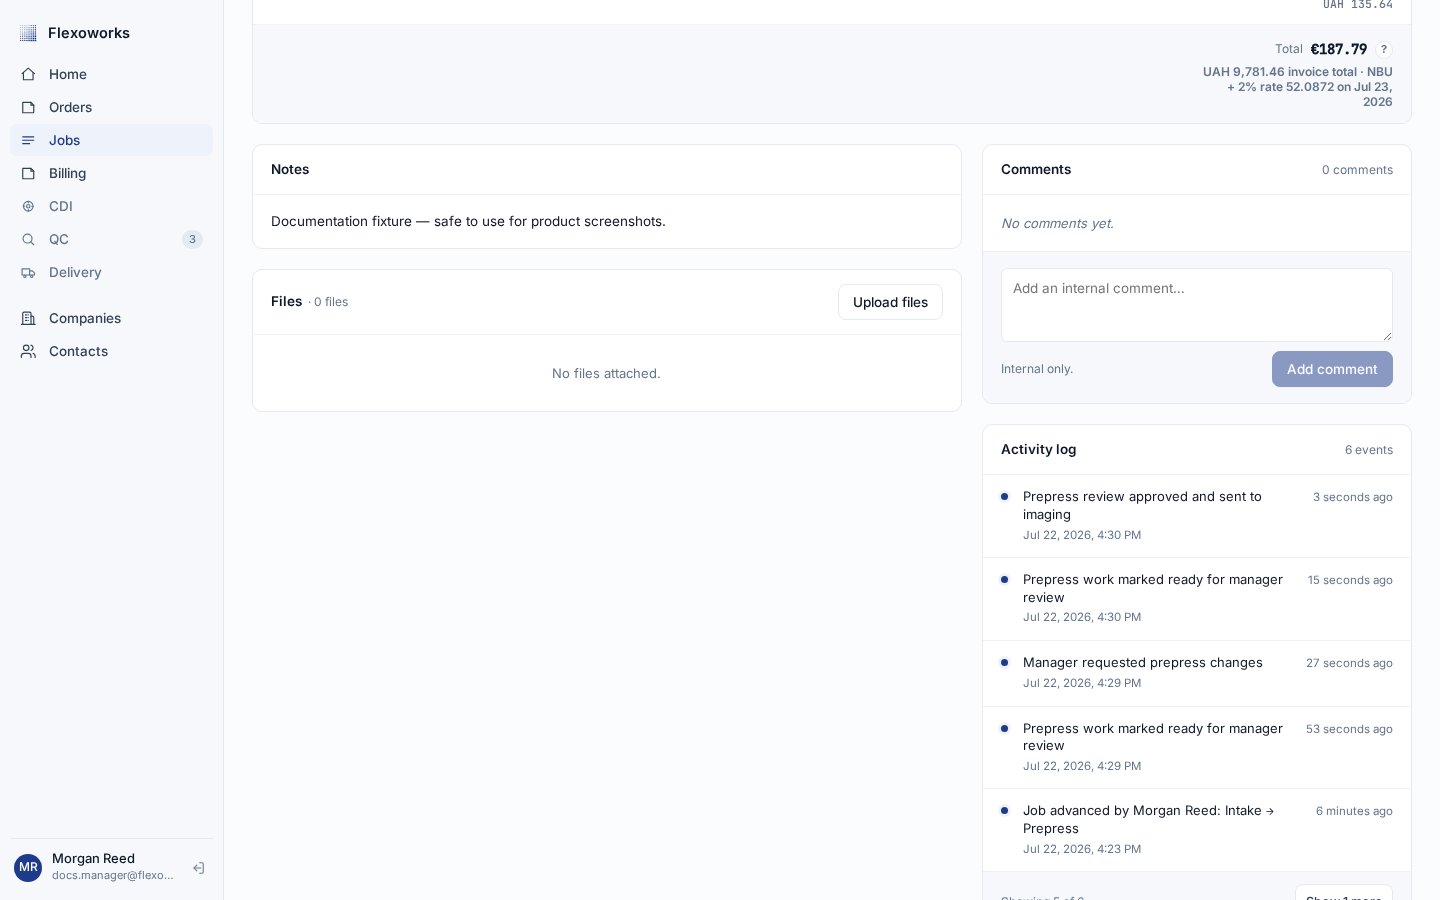Click the Orders document icon

[x=28, y=107]
